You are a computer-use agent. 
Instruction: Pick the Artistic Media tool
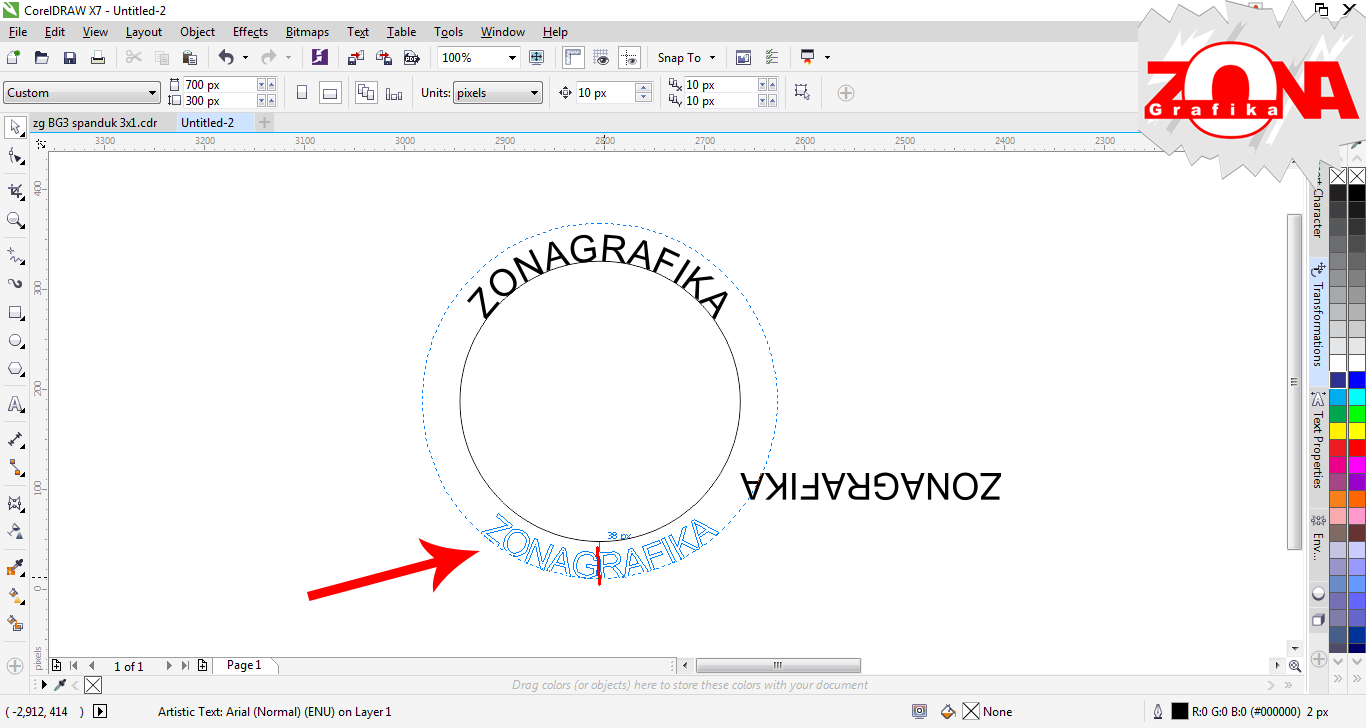(15, 283)
